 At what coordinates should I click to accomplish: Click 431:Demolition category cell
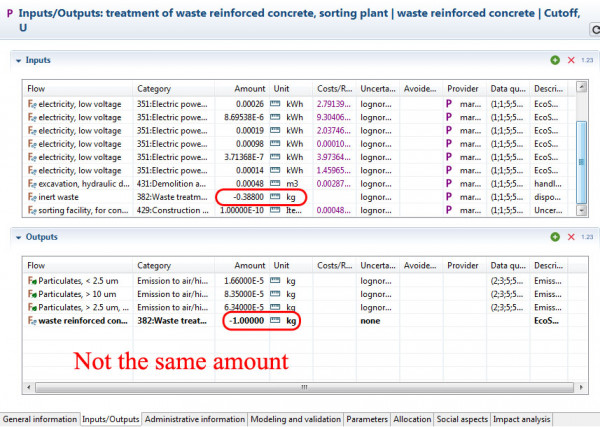173,184
